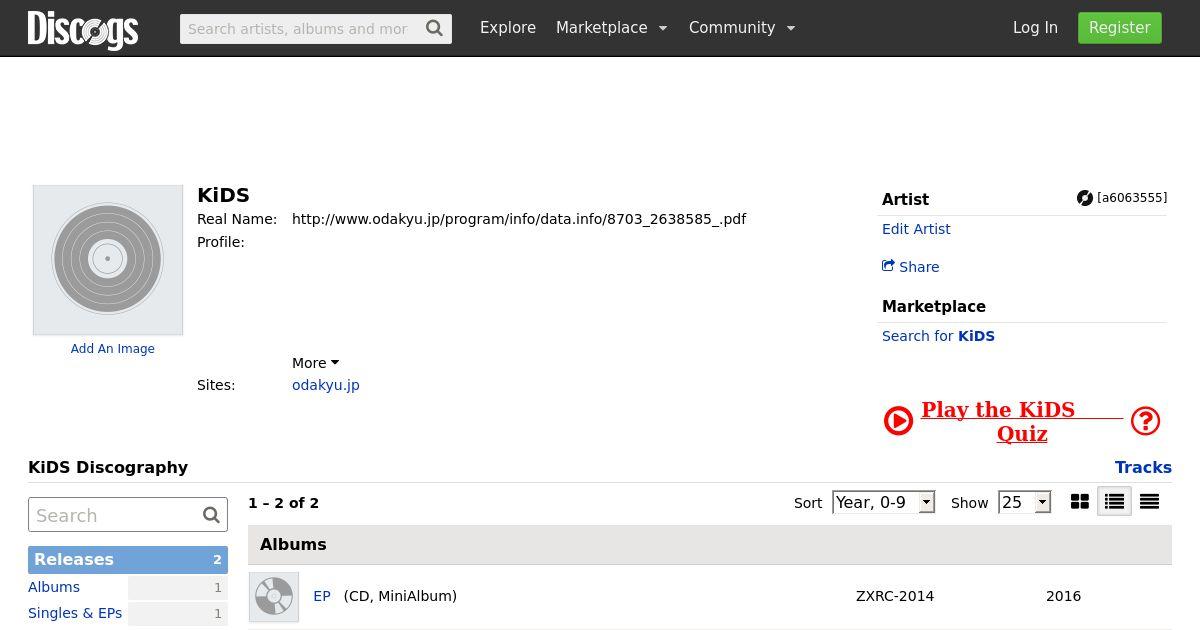1200x630 pixels.
Task: Click the Edit Artist link
Action: coord(916,229)
